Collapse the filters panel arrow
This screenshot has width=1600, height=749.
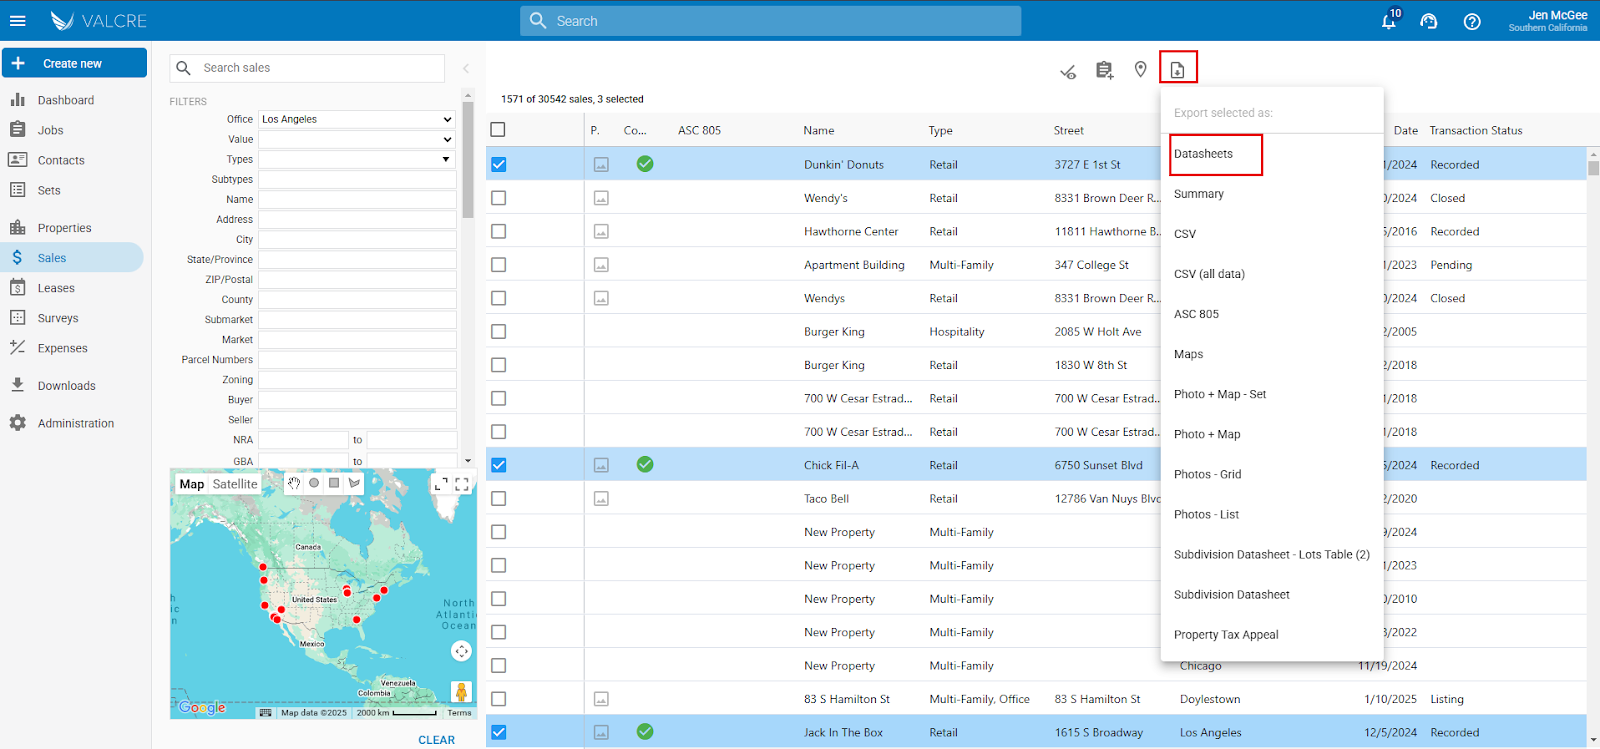pos(466,68)
